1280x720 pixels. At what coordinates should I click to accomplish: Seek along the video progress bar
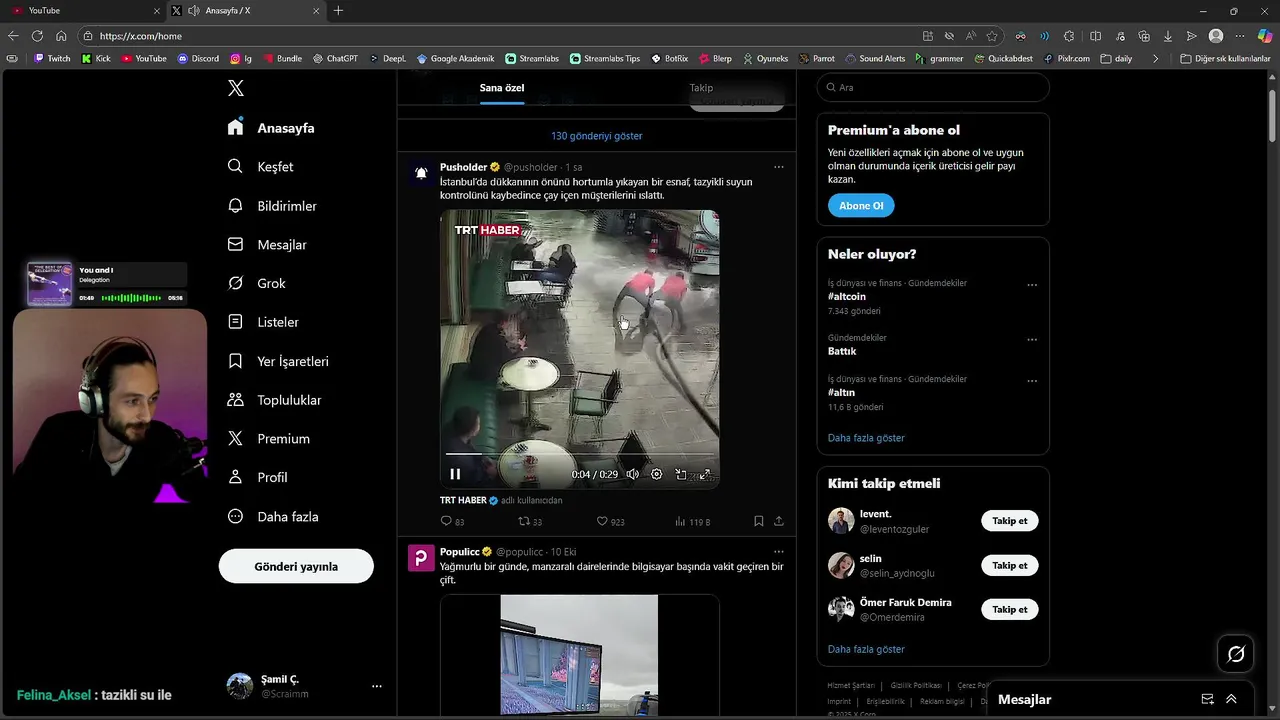(x=579, y=455)
